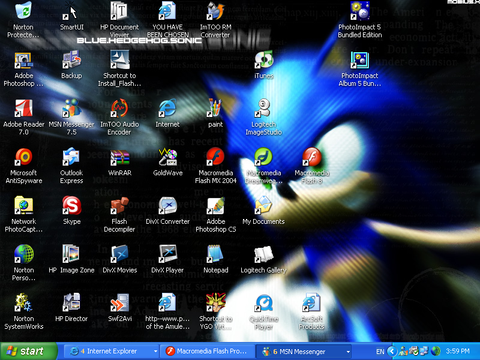Launch Macromedia Flash MX 2004

coord(215,157)
